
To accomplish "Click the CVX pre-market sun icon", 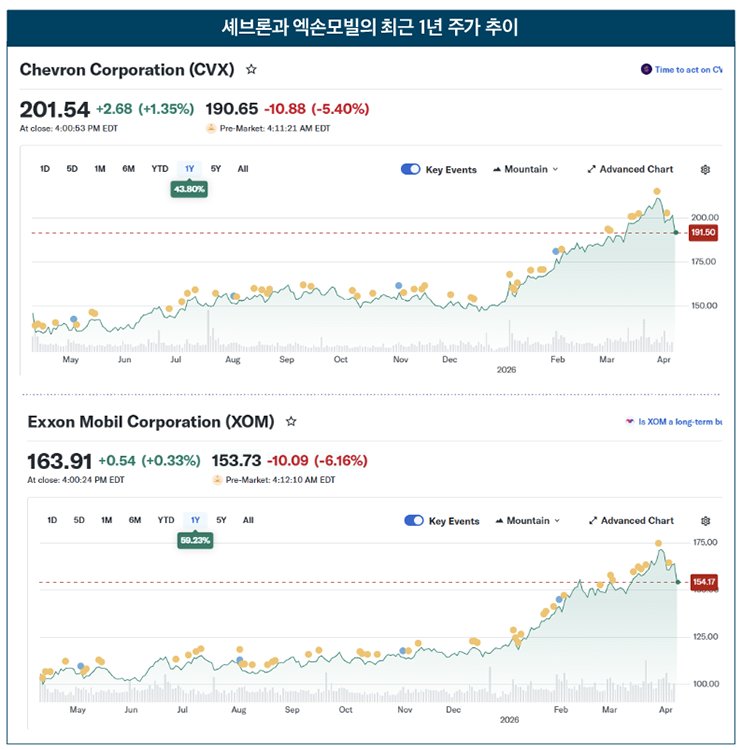I will coord(211,128).
